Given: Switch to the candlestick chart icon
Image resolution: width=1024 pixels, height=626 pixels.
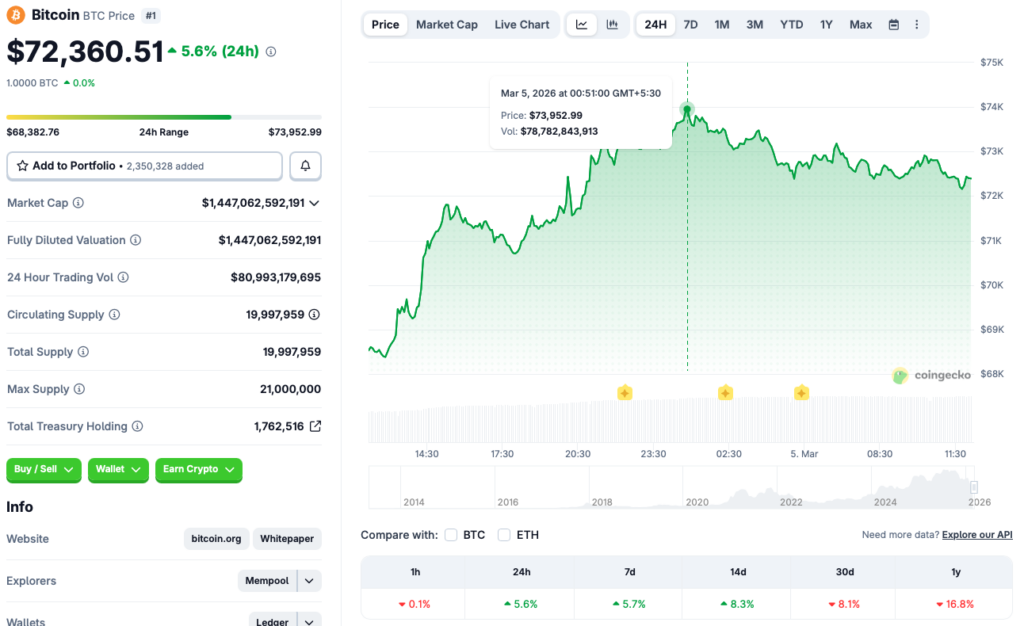Looking at the screenshot, I should (612, 24).
